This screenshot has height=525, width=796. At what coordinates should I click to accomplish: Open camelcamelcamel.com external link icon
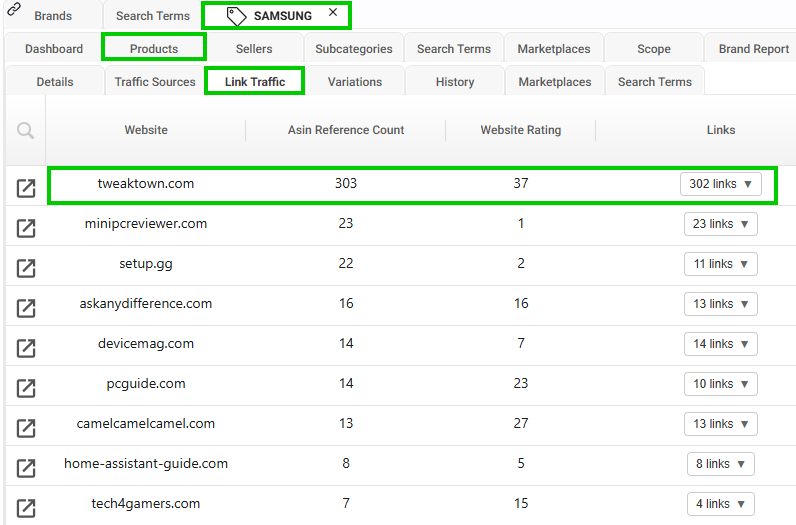coord(26,428)
